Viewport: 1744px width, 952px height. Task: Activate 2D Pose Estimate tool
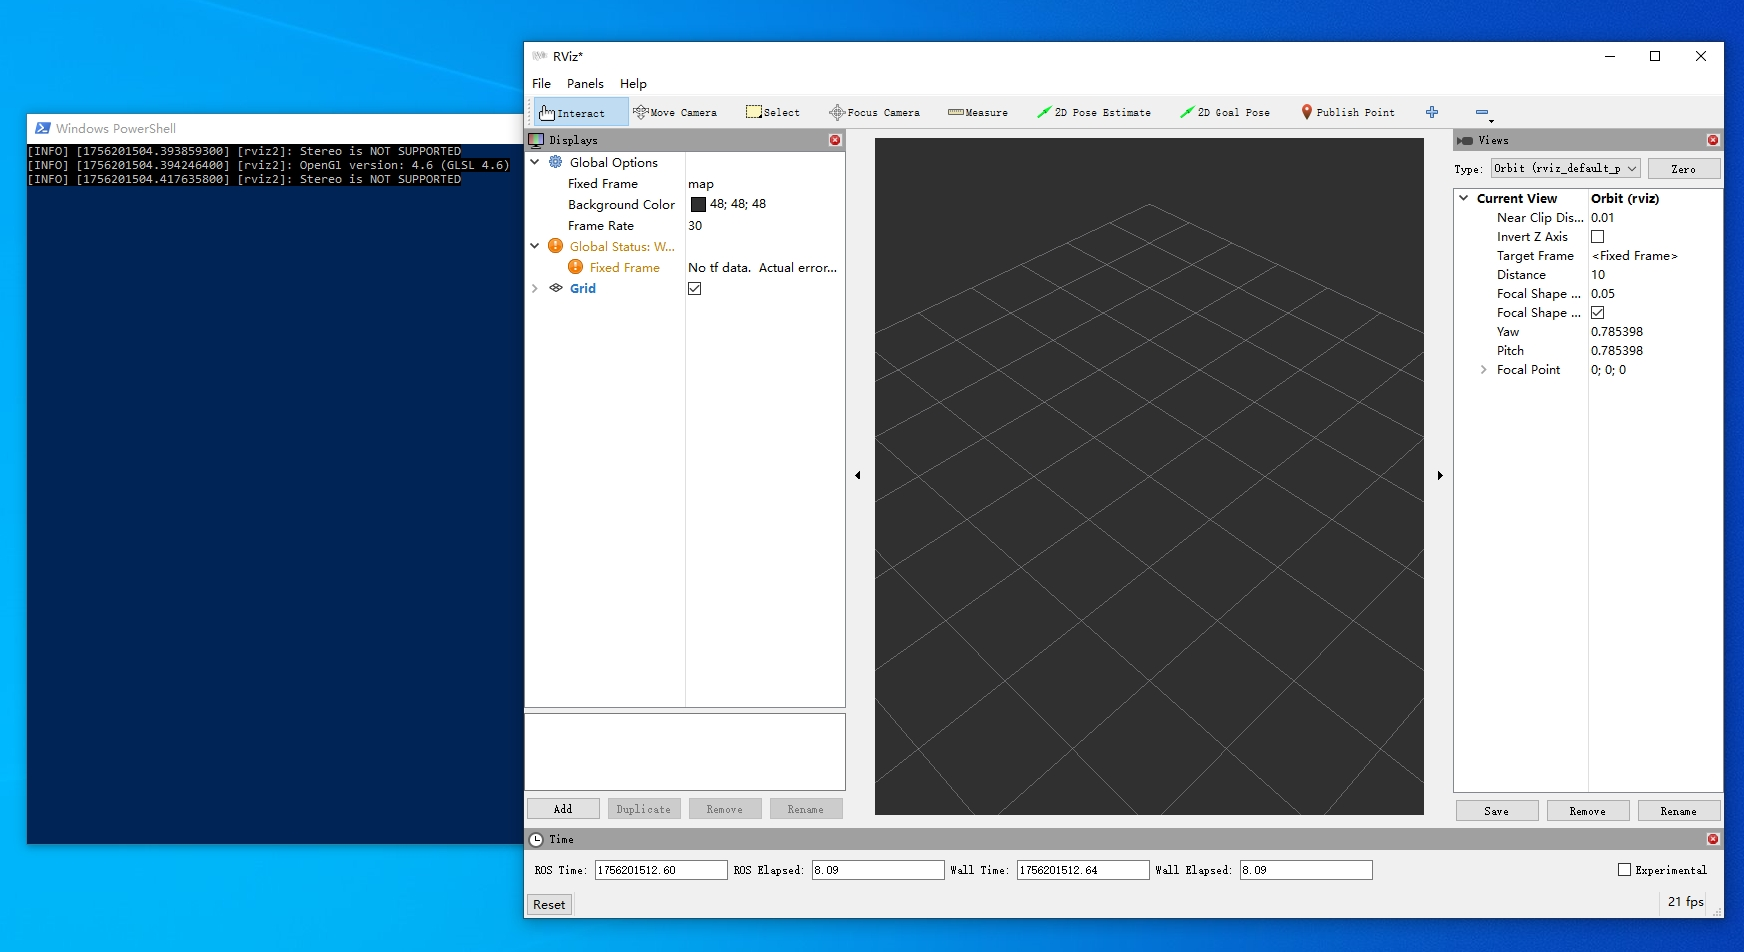tap(1093, 113)
